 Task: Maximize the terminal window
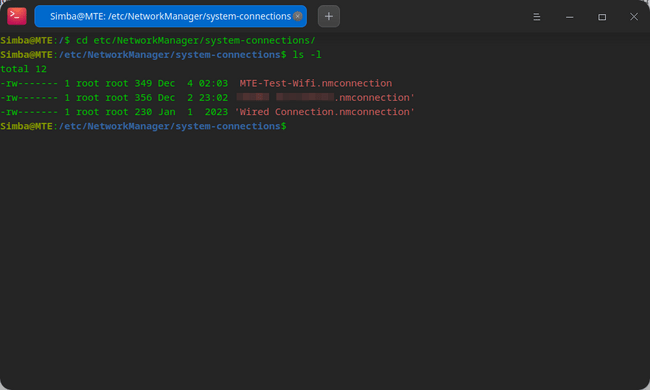602,17
